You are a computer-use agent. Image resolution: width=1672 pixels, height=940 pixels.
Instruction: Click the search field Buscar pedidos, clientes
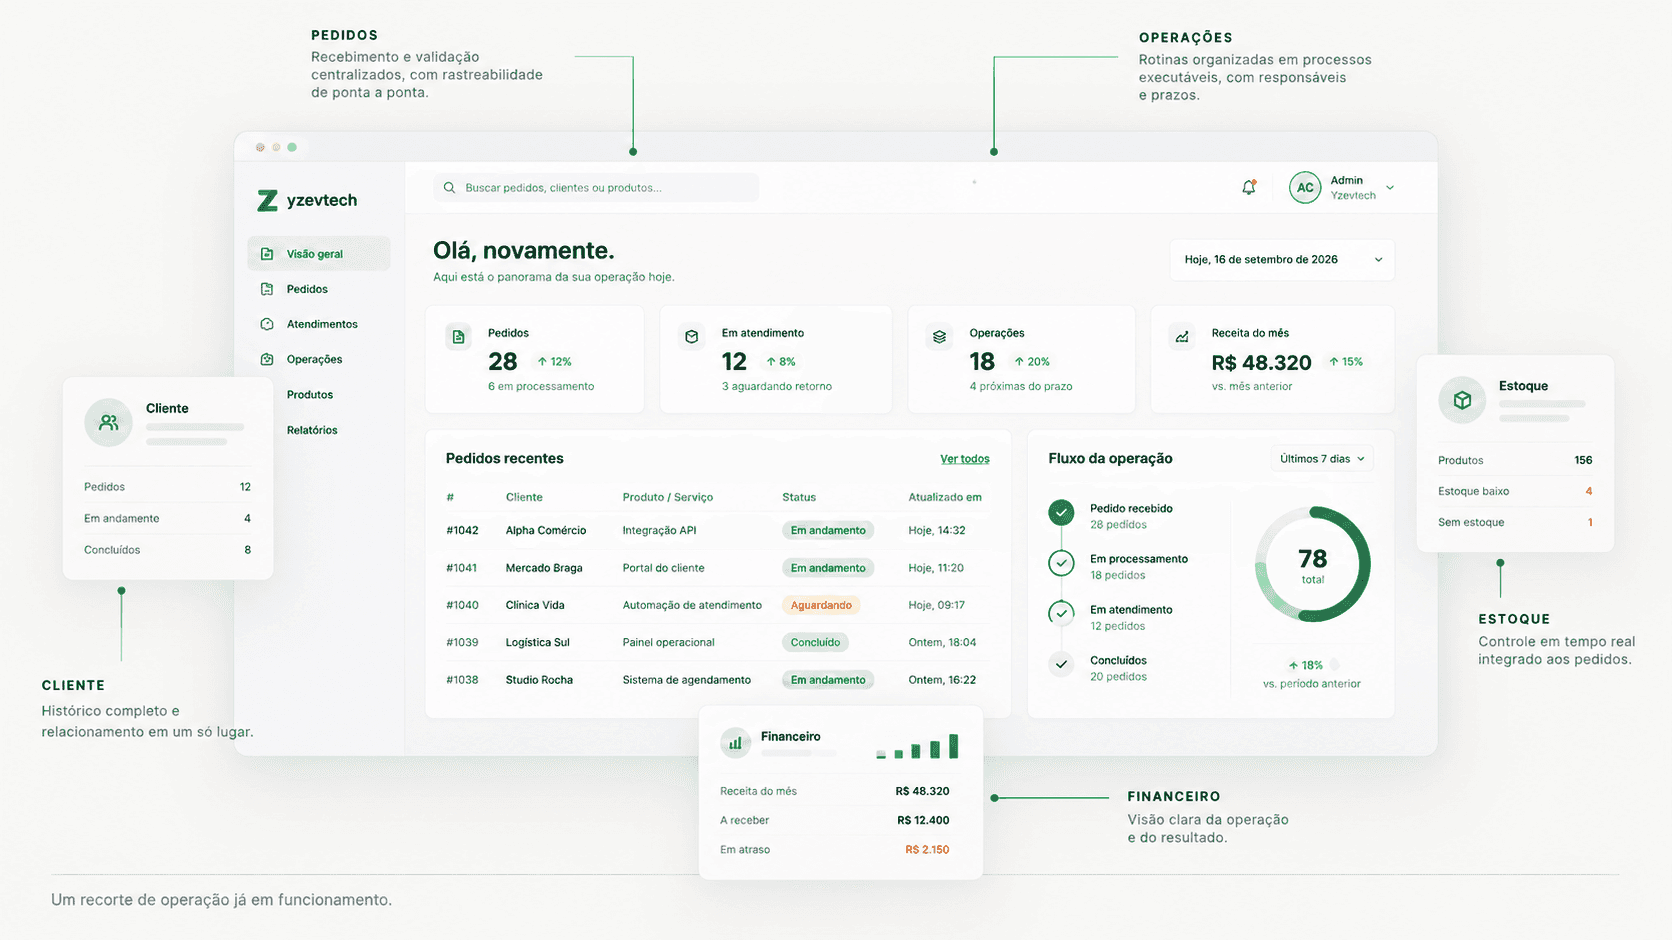[x=596, y=187]
